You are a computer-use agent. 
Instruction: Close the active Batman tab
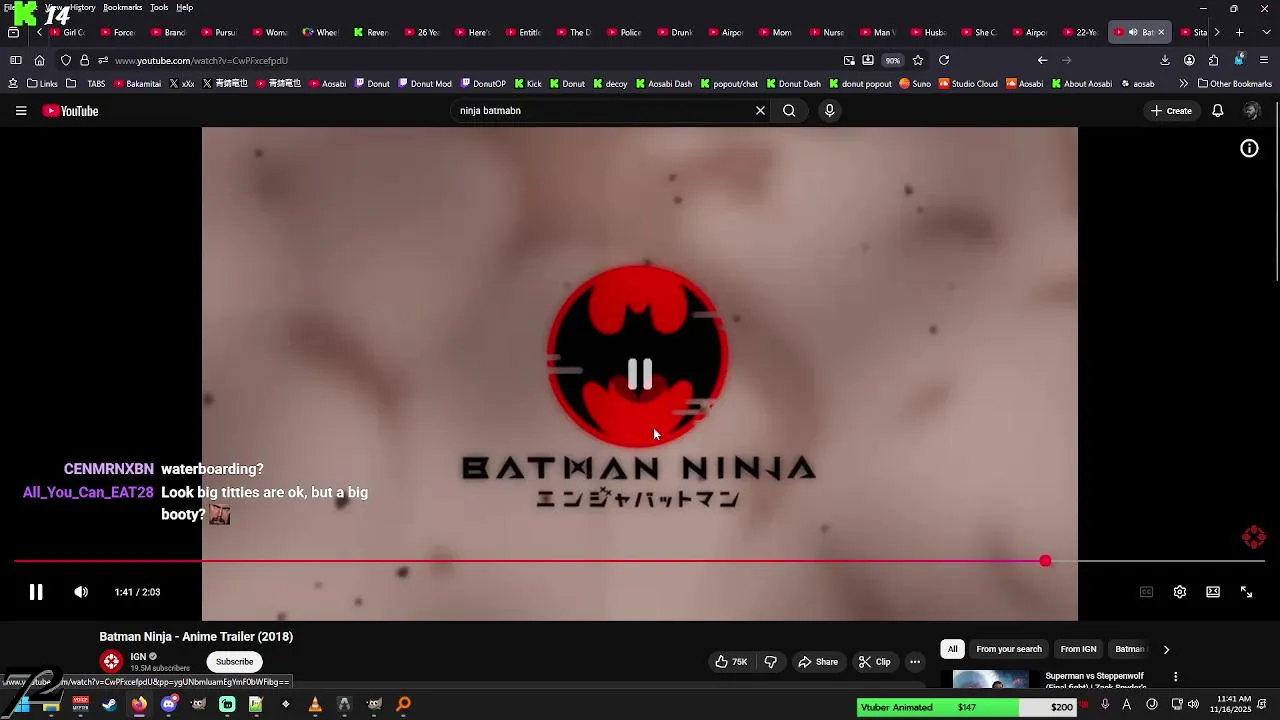coord(1161,32)
